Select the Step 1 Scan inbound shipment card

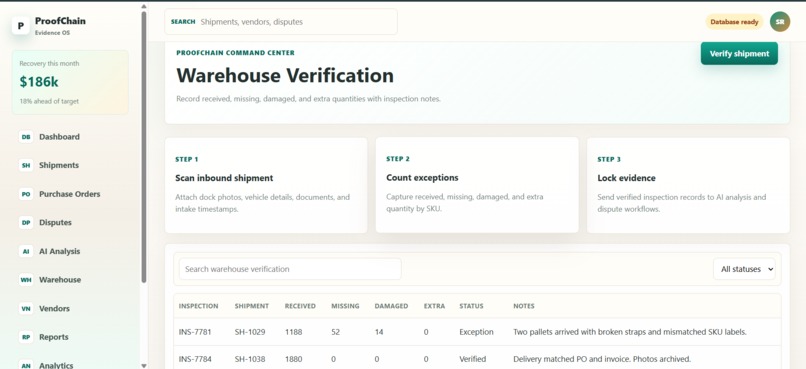266,185
